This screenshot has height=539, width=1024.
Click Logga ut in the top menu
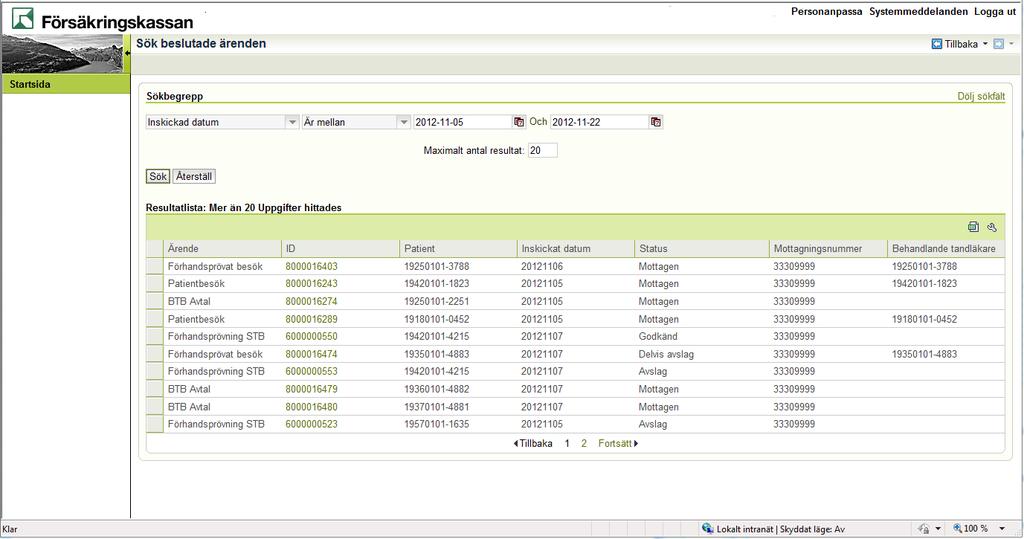995,12
